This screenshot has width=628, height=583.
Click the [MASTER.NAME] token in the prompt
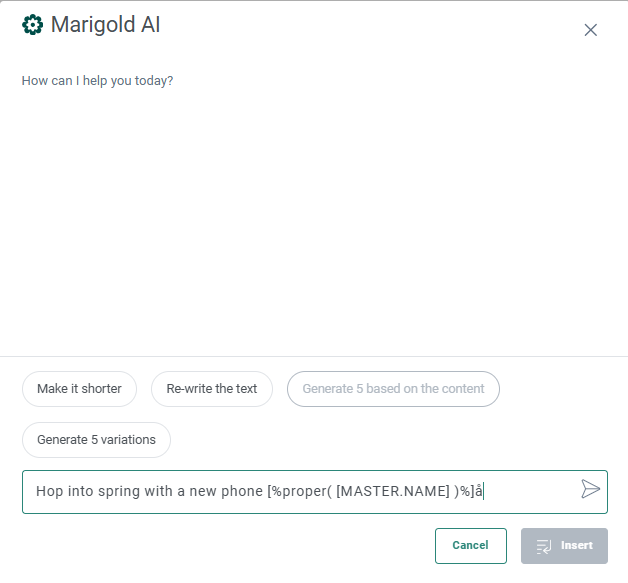pyautogui.click(x=393, y=491)
